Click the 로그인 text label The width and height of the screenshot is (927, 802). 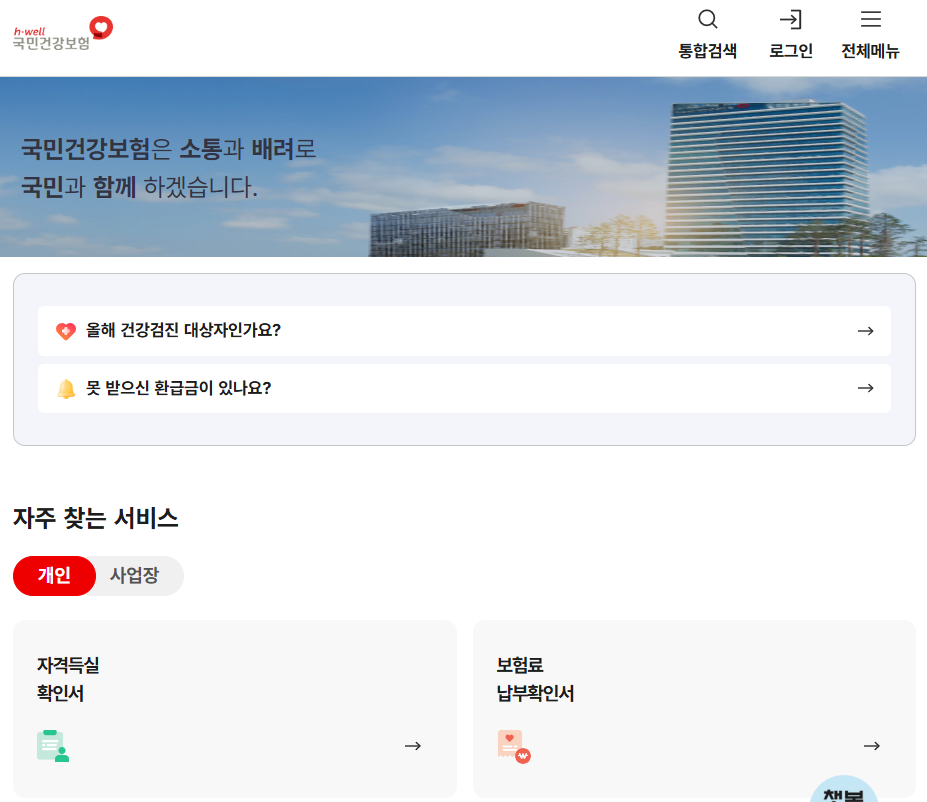point(790,51)
